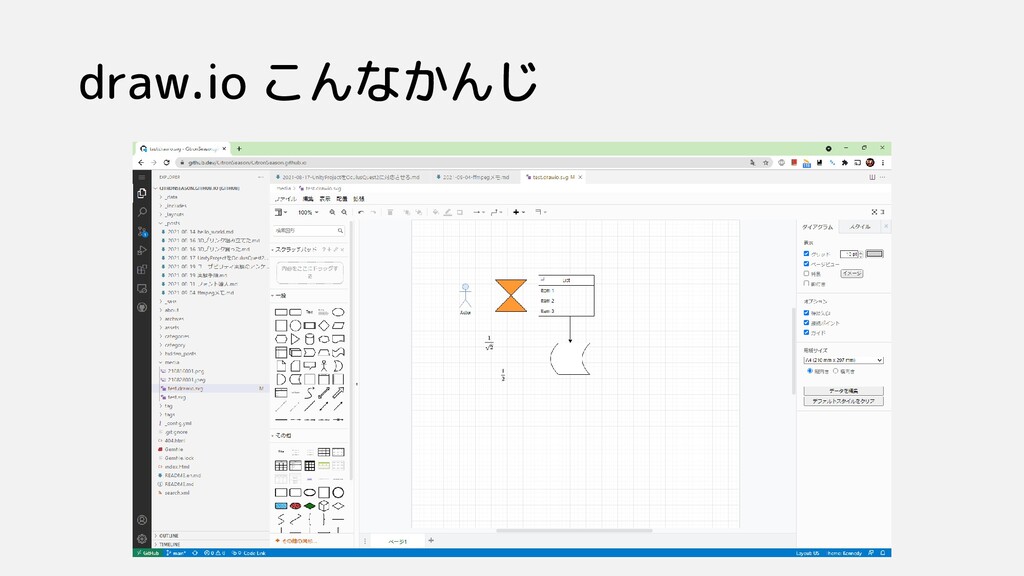Click the line color pencil icon

(x=448, y=212)
